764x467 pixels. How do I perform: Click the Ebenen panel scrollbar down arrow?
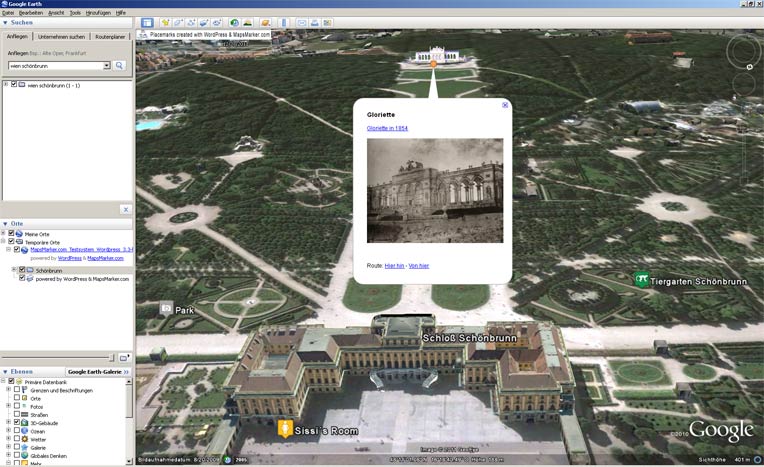pos(129,461)
